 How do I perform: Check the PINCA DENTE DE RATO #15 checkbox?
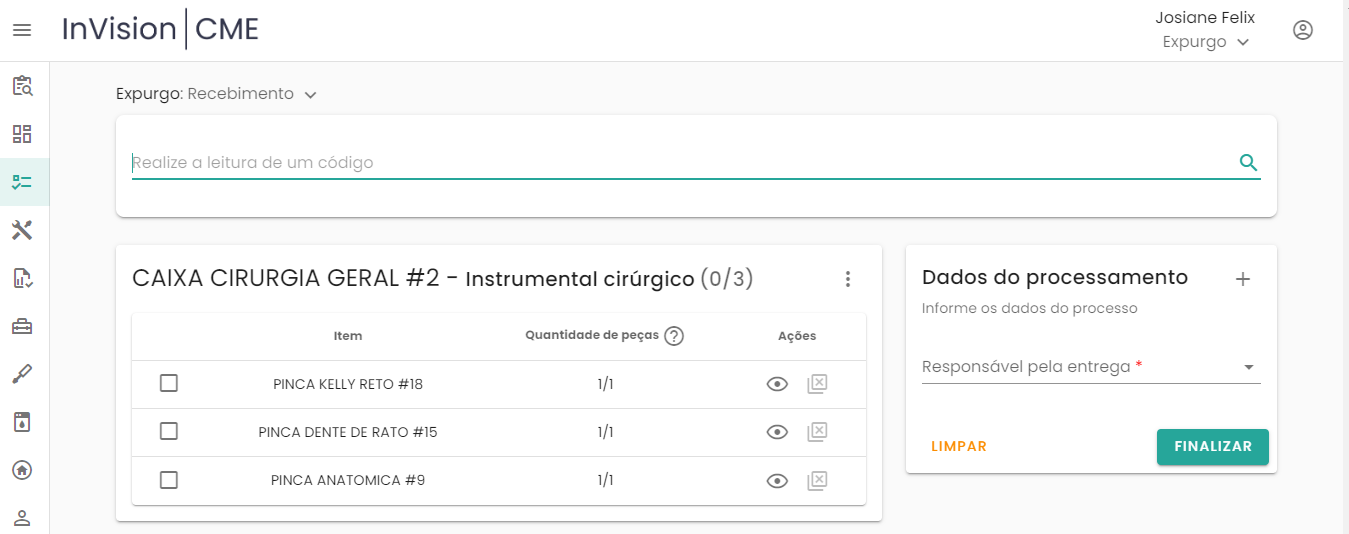(x=169, y=432)
